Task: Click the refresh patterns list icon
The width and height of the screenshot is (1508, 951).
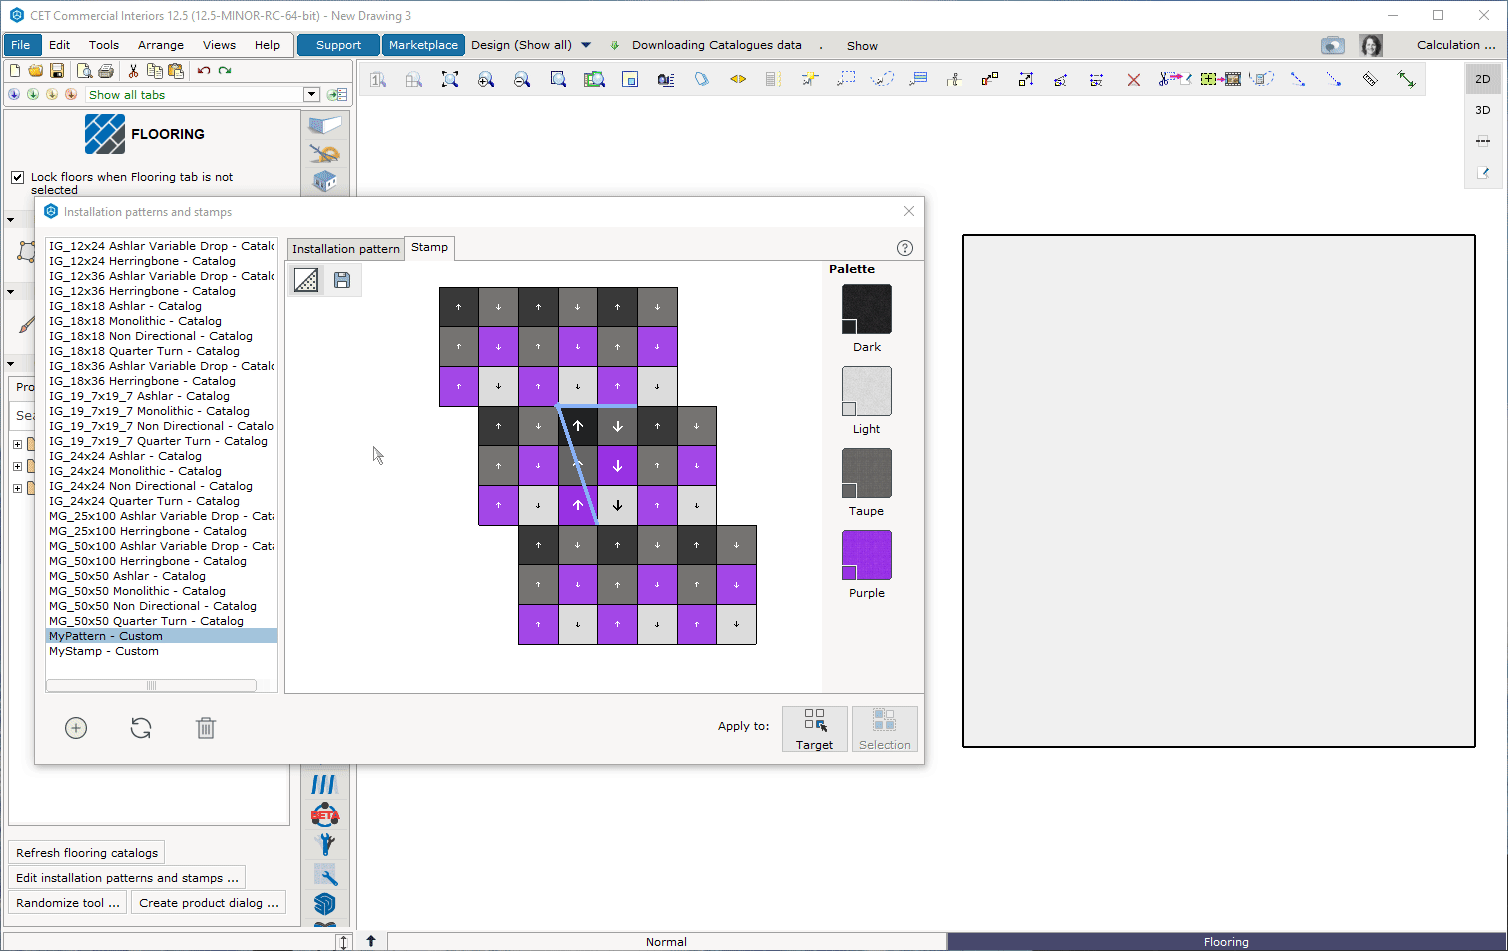Action: pos(141,728)
